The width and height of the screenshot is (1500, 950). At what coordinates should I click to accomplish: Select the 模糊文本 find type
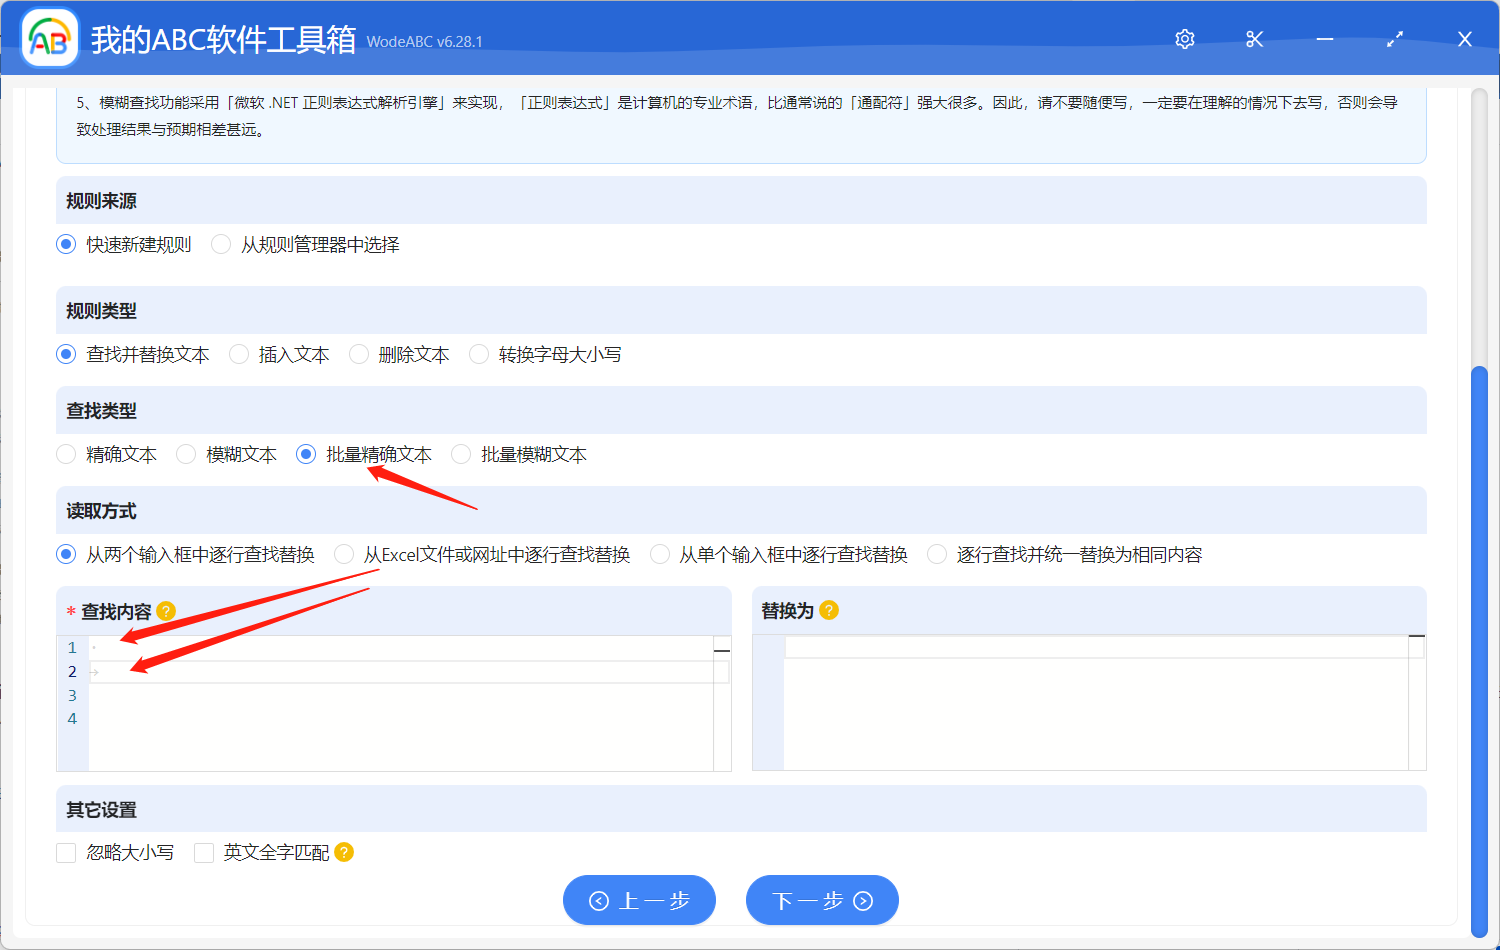(x=186, y=453)
